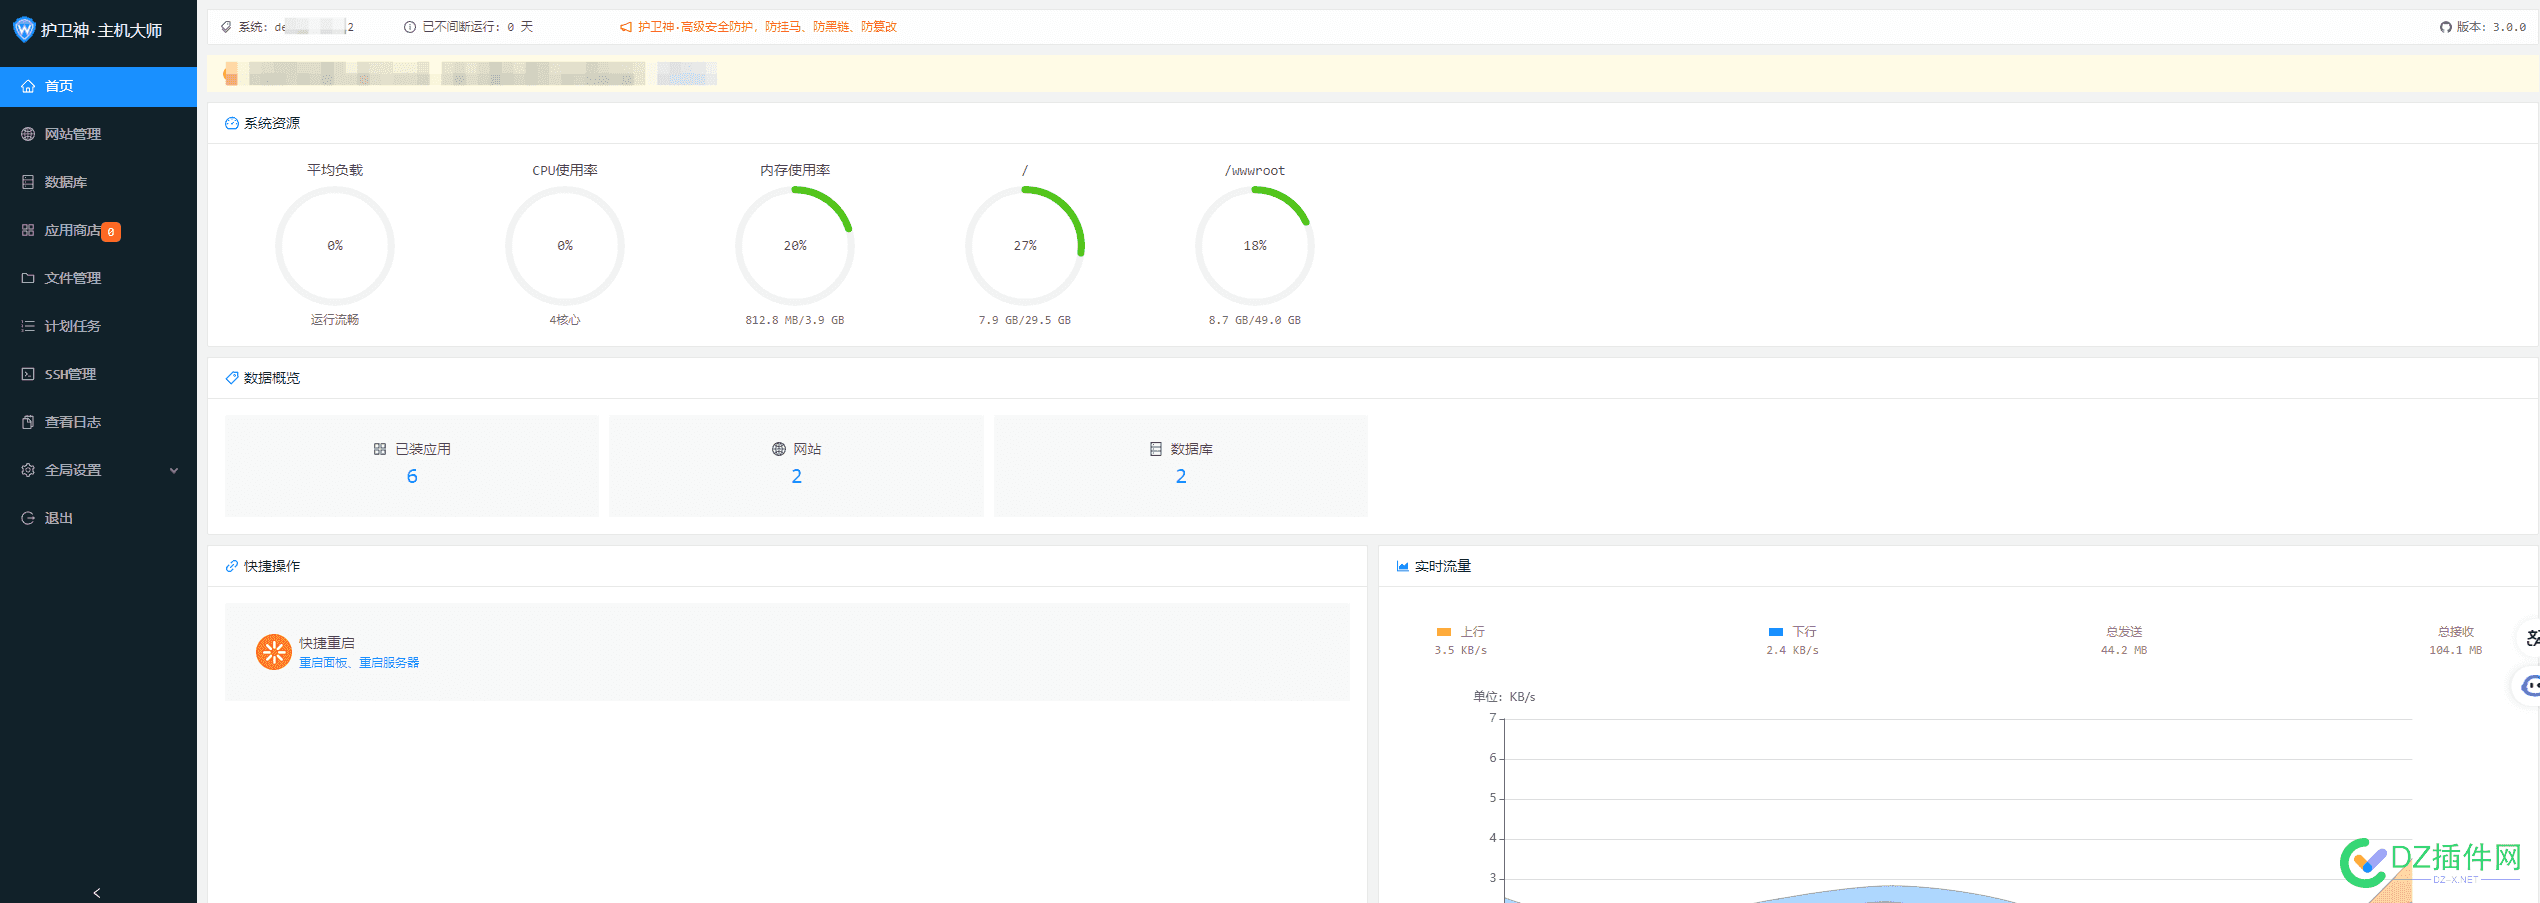Open 计划任务 menu item
The image size is (2540, 903).
pyautogui.click(x=98, y=326)
